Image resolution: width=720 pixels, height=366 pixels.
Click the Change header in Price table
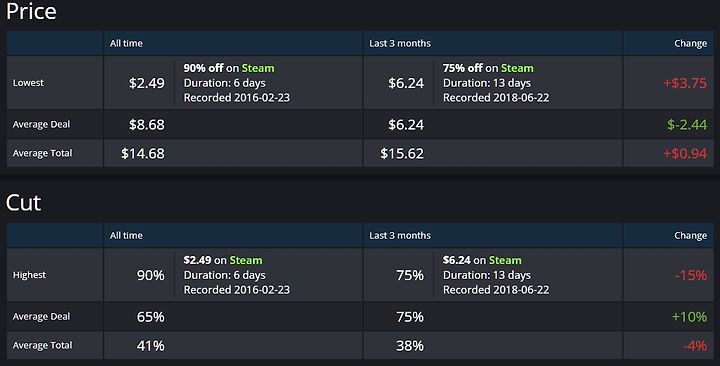[x=690, y=43]
